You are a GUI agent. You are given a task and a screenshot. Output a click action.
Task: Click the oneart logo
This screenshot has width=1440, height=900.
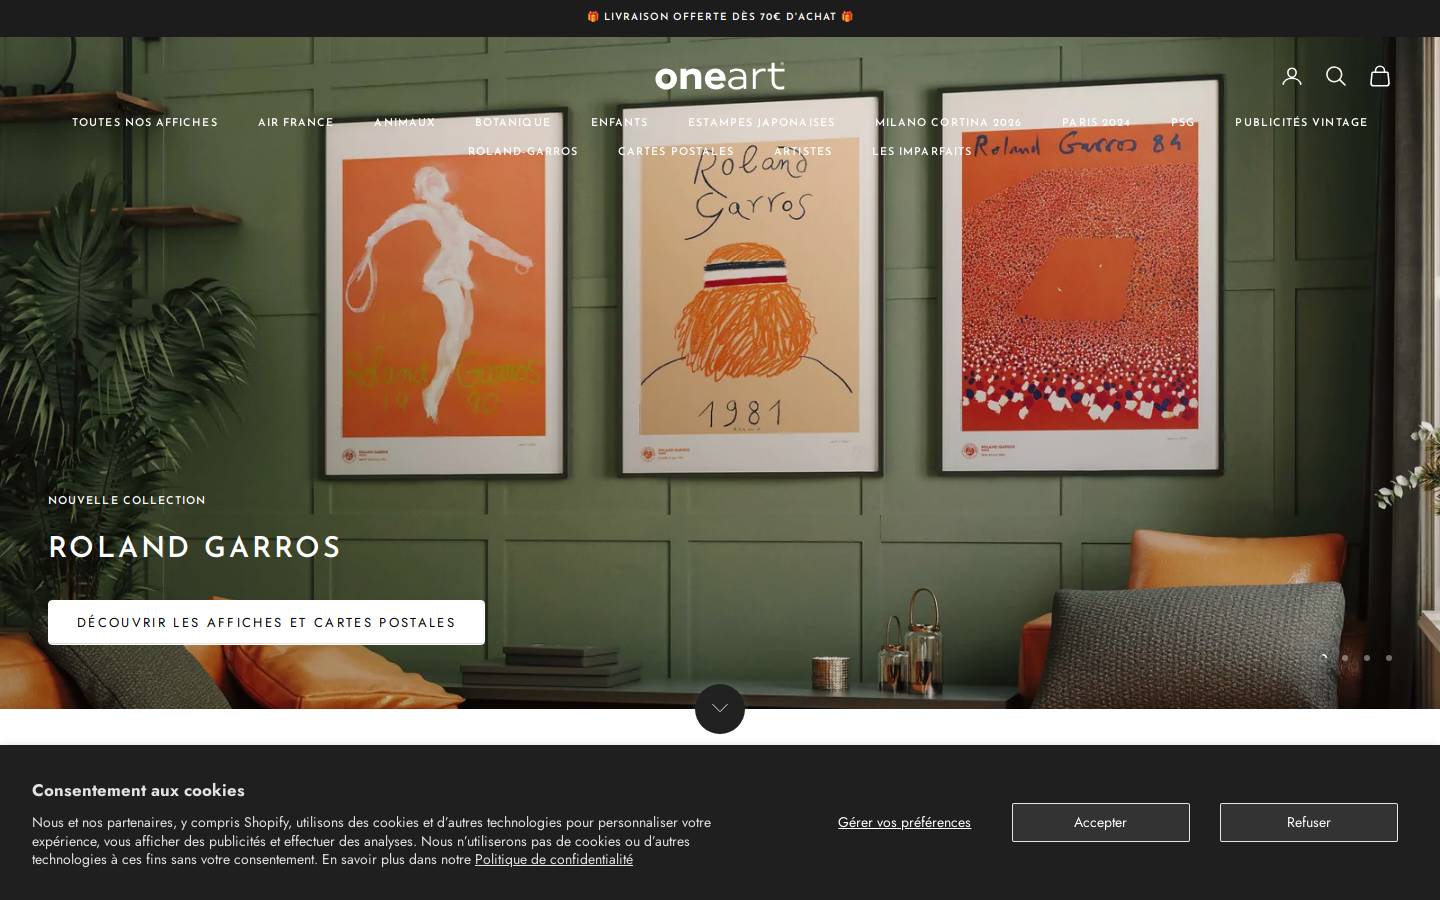pyautogui.click(x=720, y=76)
